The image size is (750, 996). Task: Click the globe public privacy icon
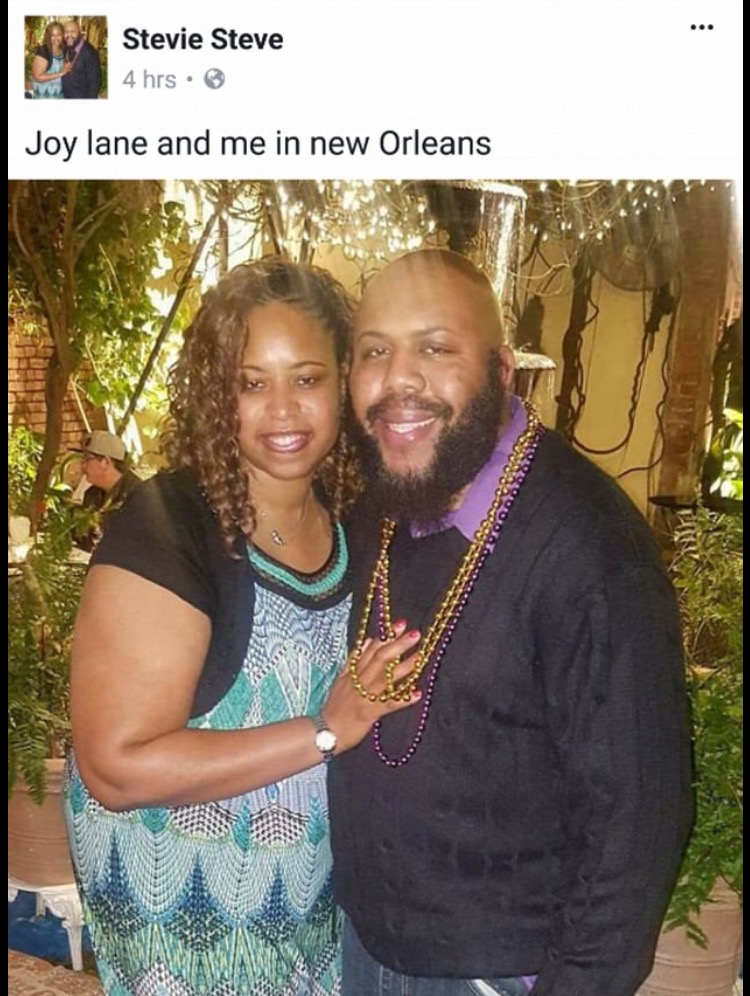[215, 79]
